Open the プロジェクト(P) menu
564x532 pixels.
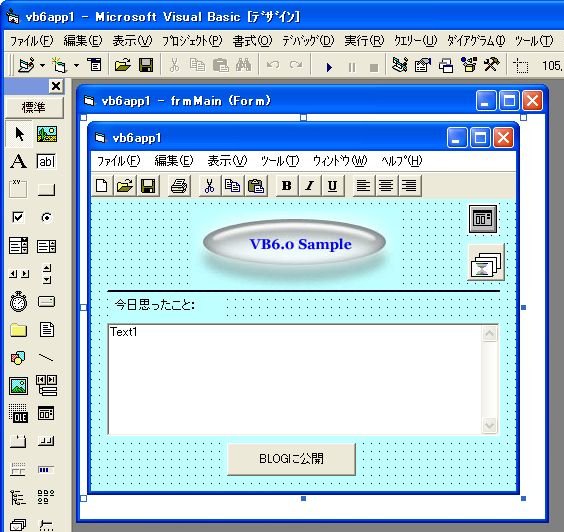(192, 41)
